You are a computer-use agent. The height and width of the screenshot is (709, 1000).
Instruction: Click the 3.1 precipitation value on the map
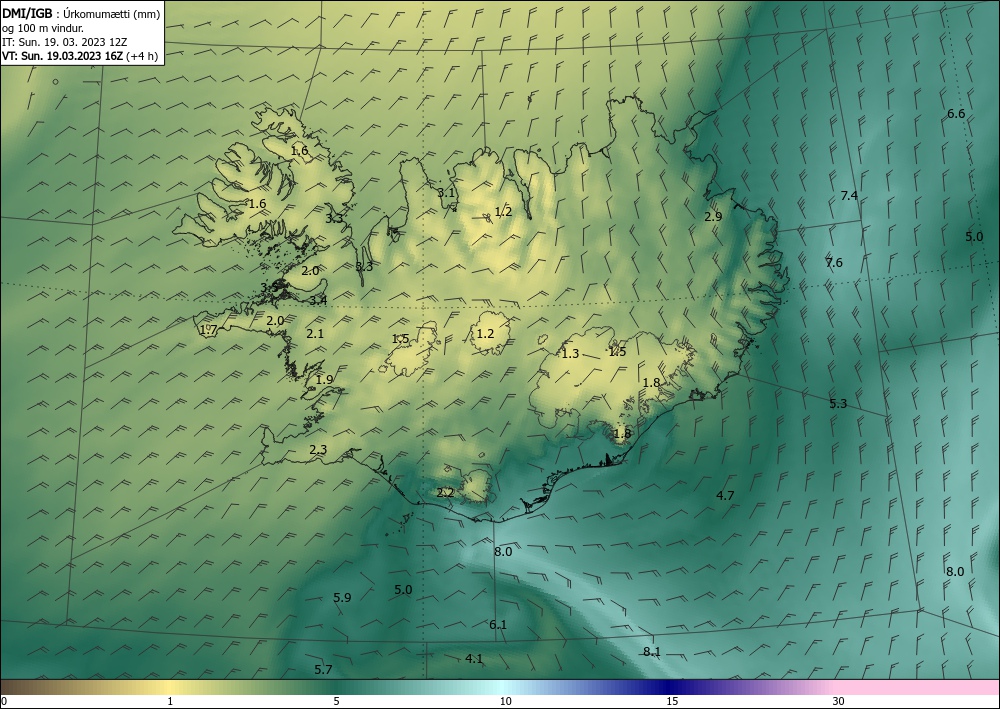click(x=446, y=193)
